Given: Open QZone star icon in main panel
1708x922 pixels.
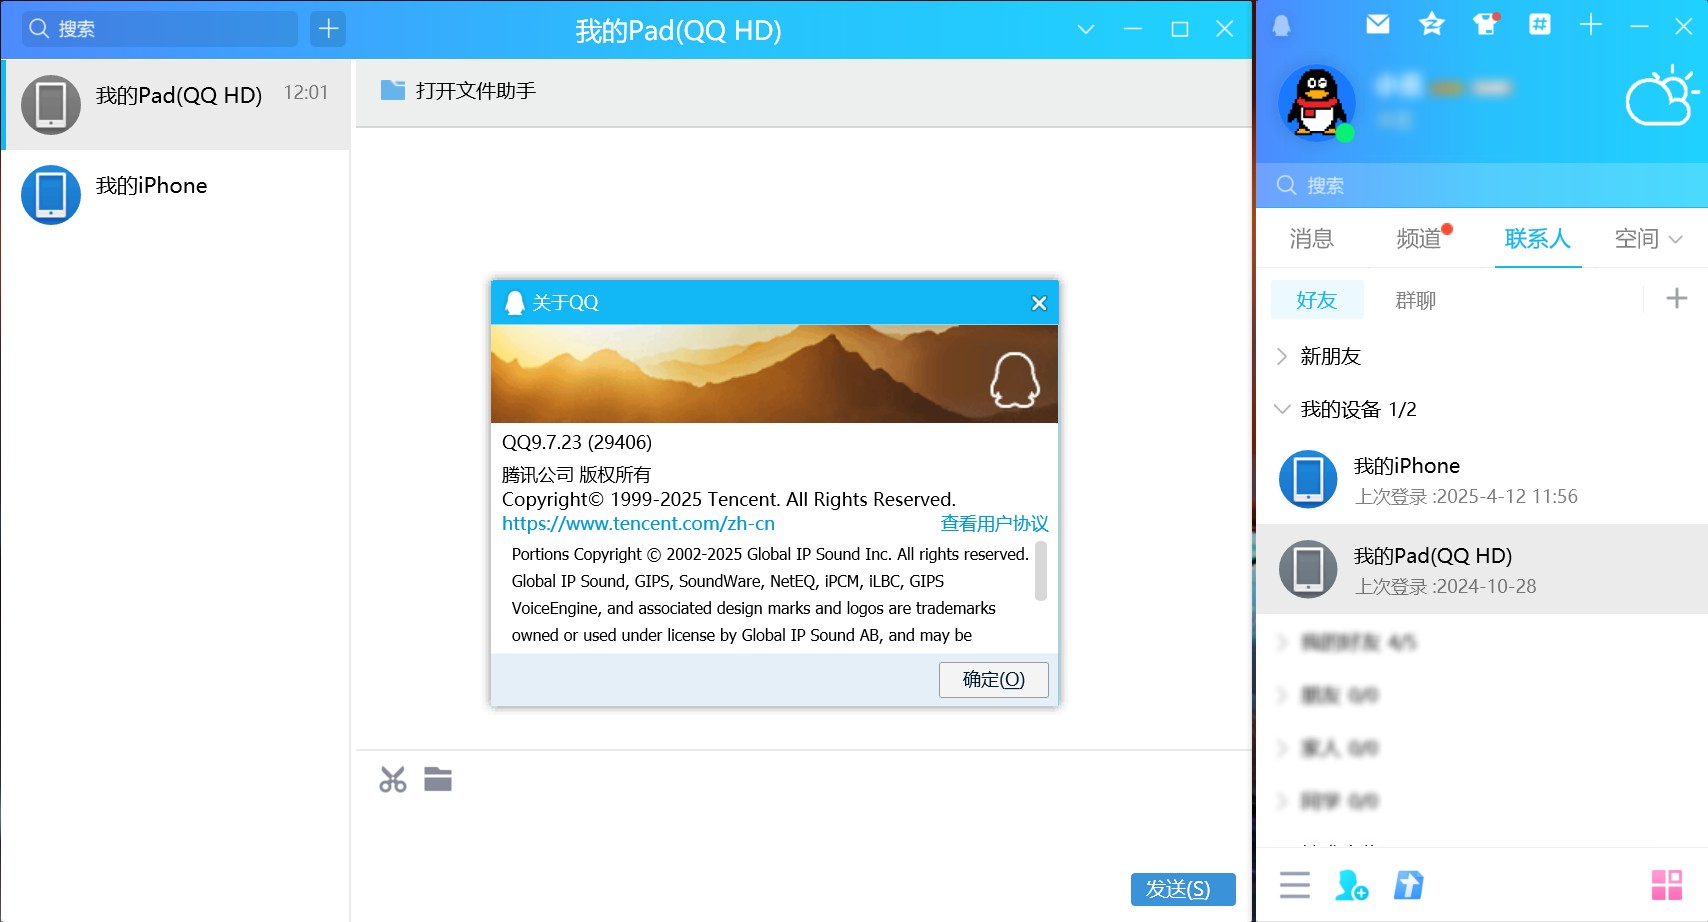Looking at the screenshot, I should pos(1432,24).
